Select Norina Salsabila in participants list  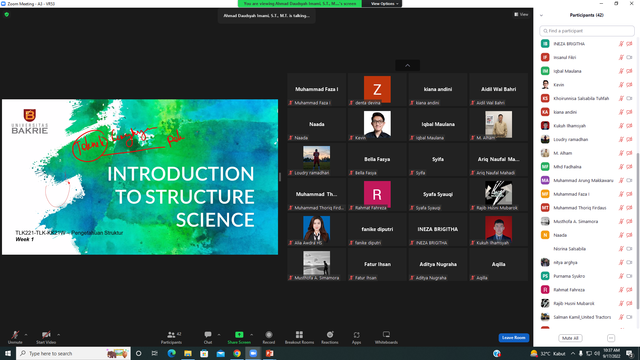tap(587, 249)
